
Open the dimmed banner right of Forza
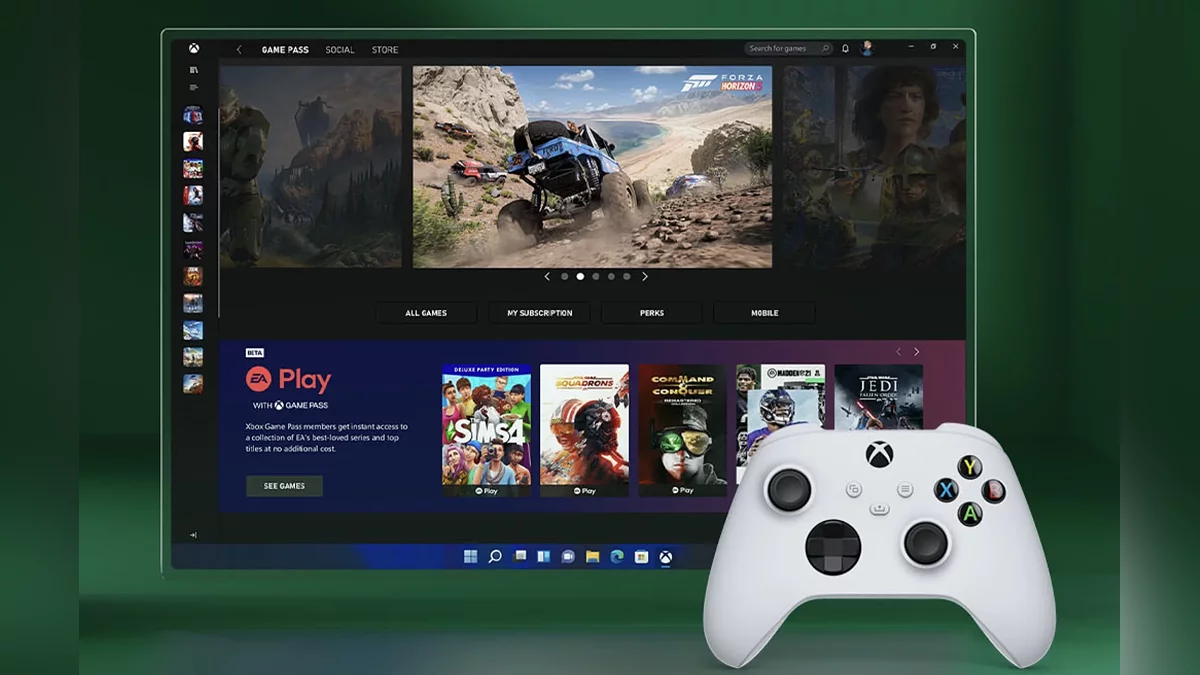874,167
